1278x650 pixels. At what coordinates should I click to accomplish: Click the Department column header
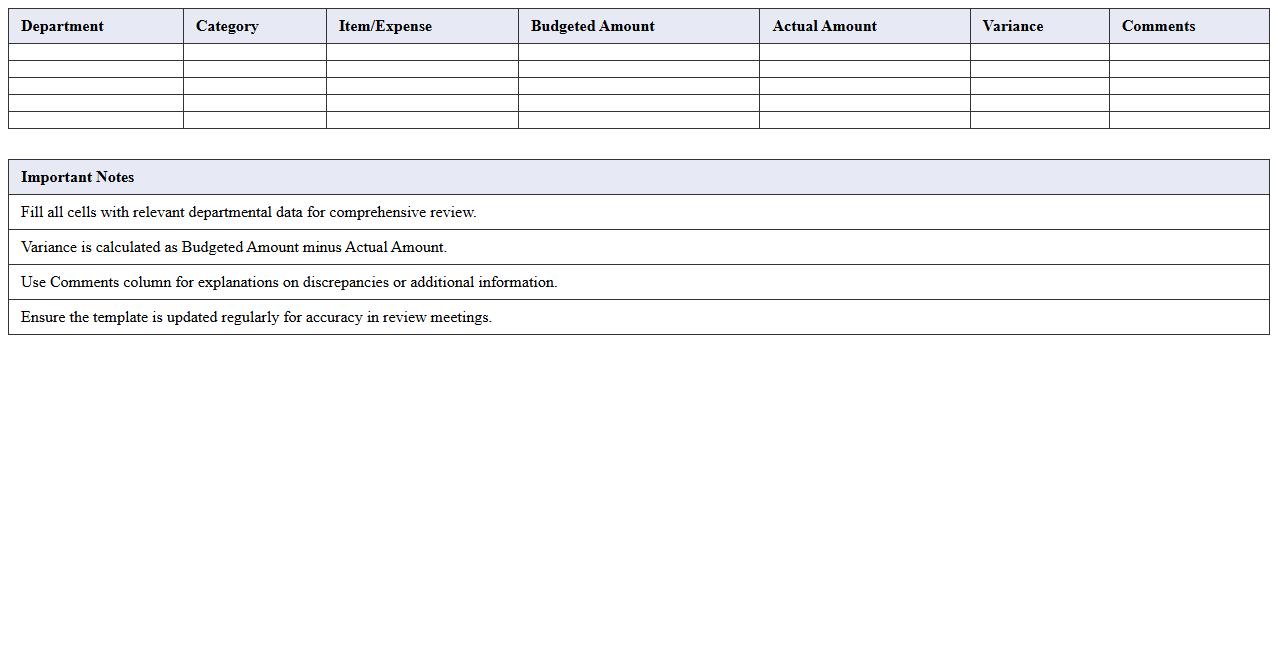click(62, 26)
